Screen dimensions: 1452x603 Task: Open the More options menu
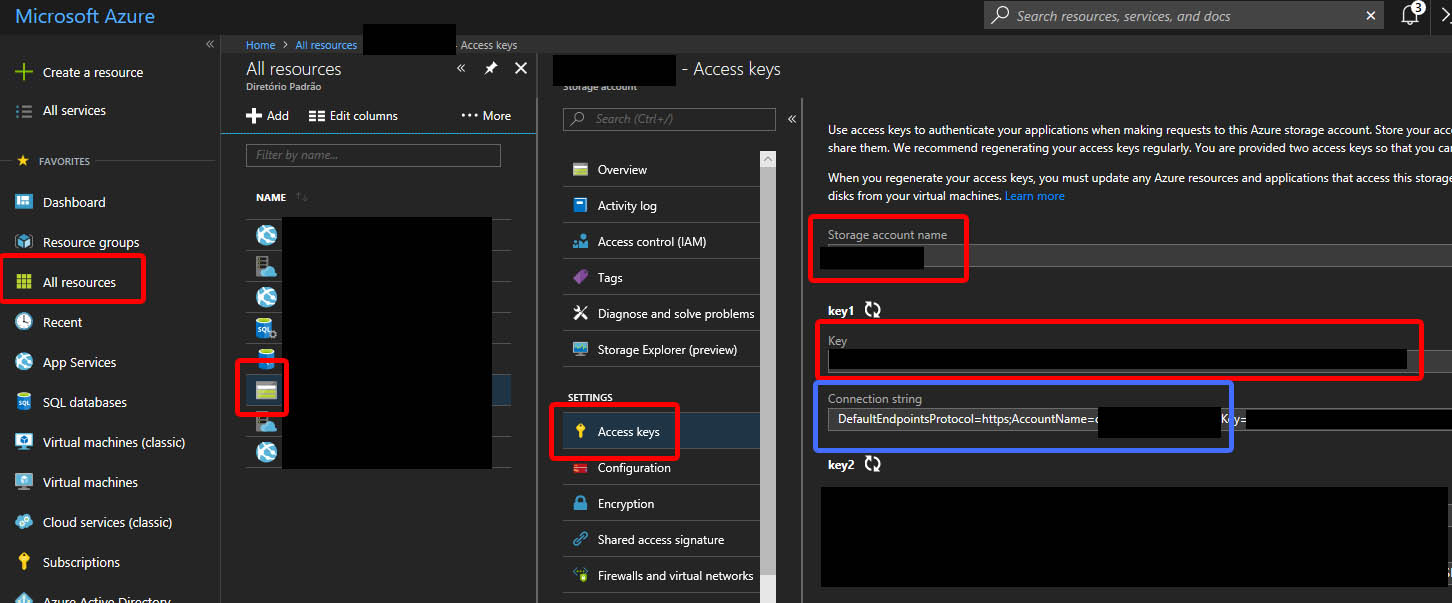(486, 116)
